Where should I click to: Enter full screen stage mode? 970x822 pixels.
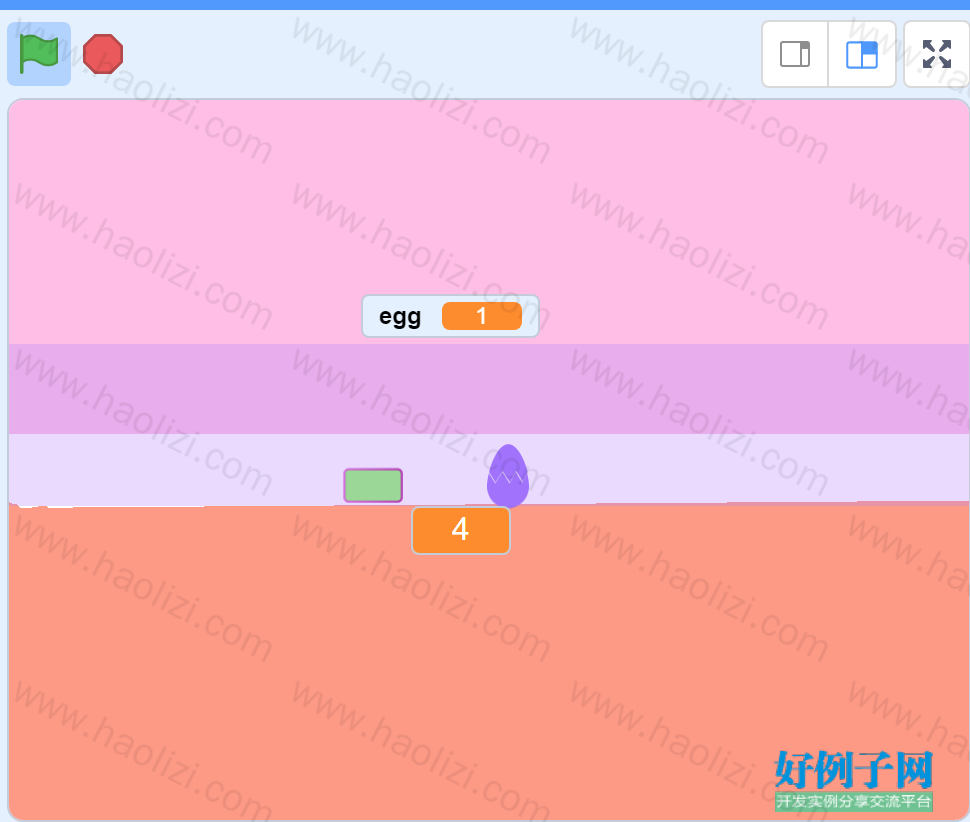pyautogui.click(x=937, y=54)
